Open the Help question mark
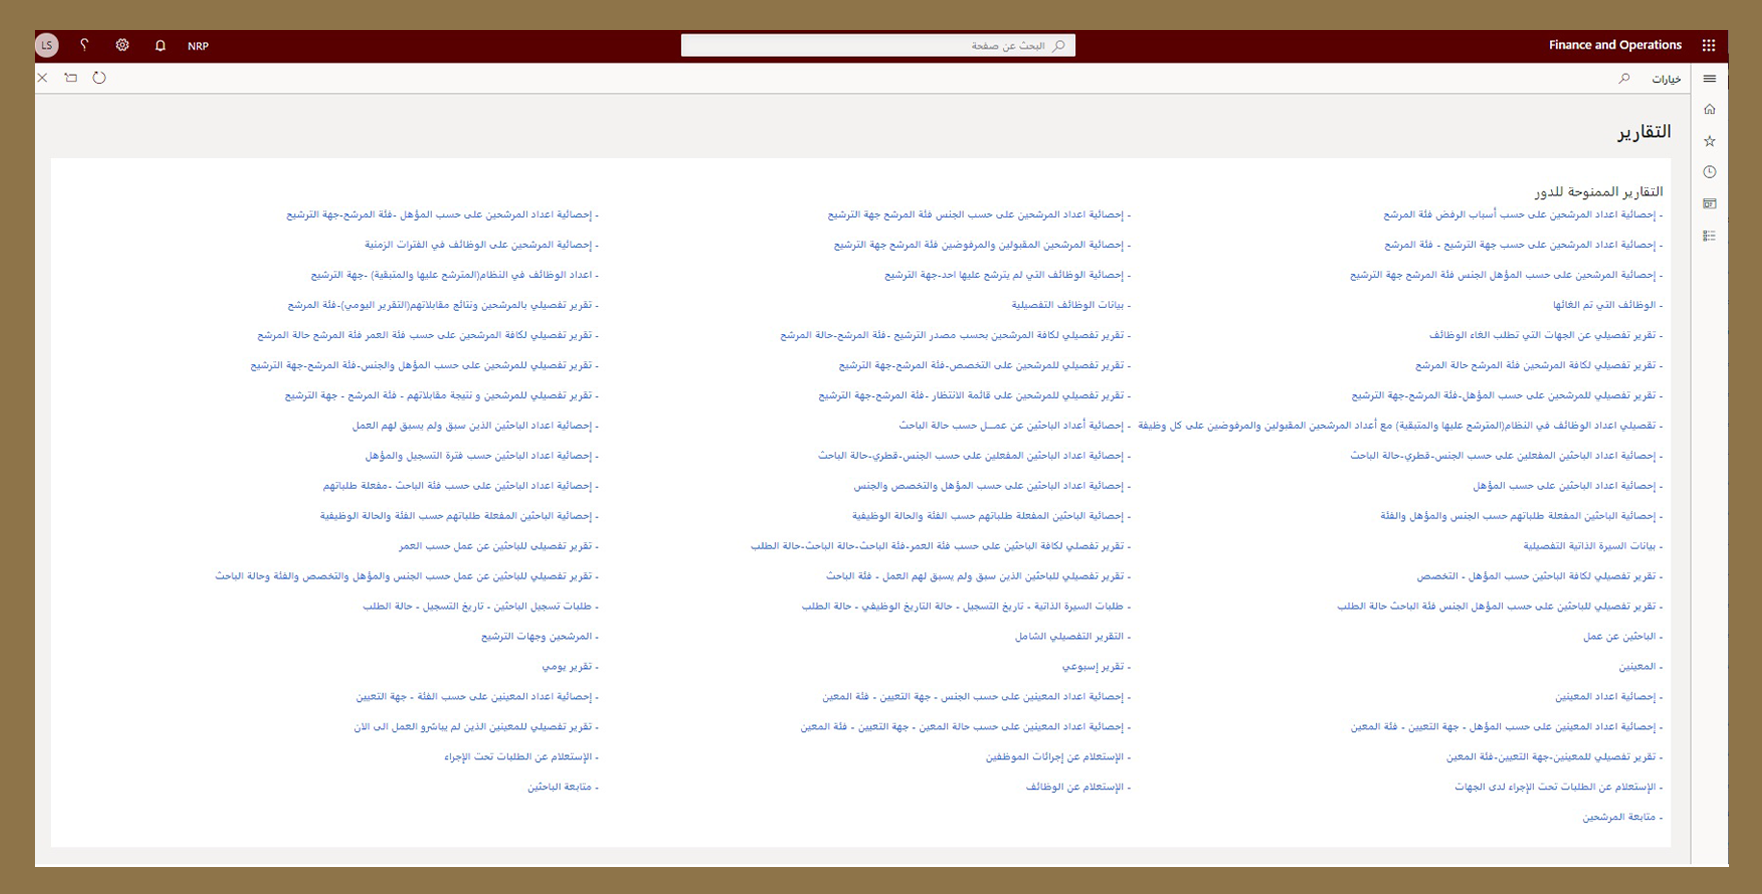The height and width of the screenshot is (894, 1762). pos(84,45)
